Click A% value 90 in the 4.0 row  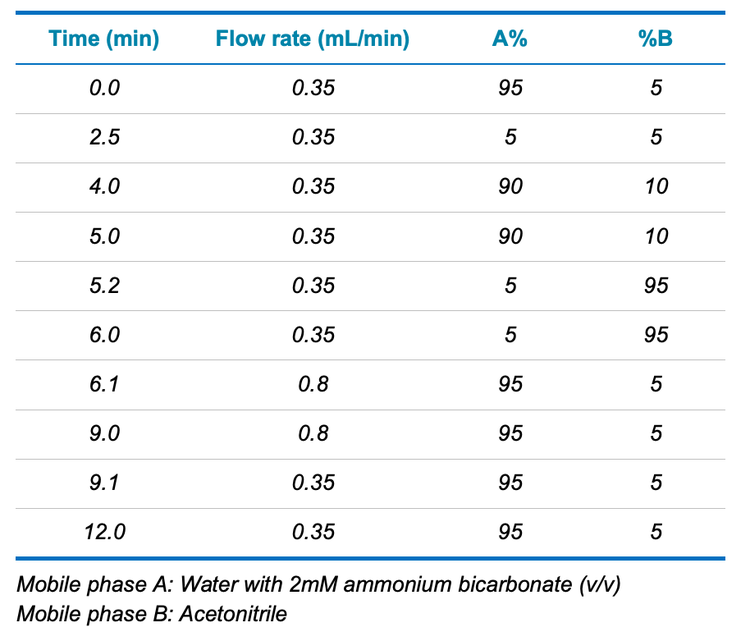tap(510, 187)
